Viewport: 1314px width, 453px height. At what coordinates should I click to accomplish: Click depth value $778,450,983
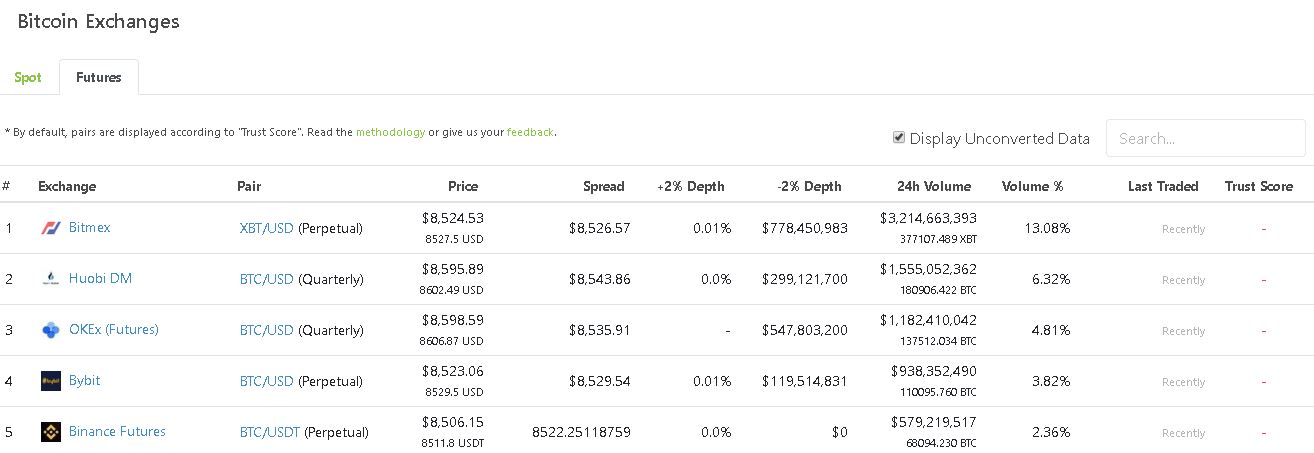pos(805,228)
